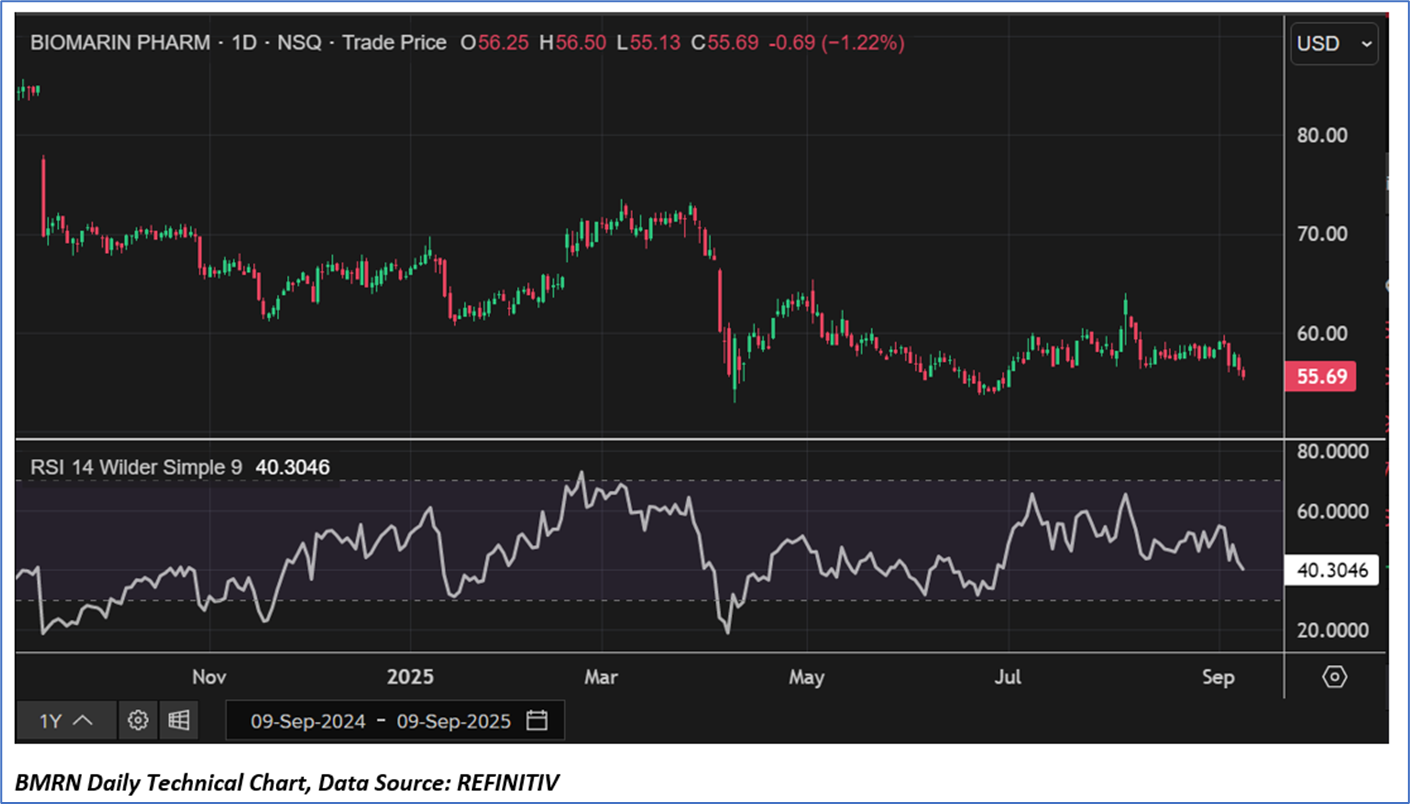Image resolution: width=1410 pixels, height=804 pixels.
Task: Click the Jul time axis label
Action: coord(1008,677)
